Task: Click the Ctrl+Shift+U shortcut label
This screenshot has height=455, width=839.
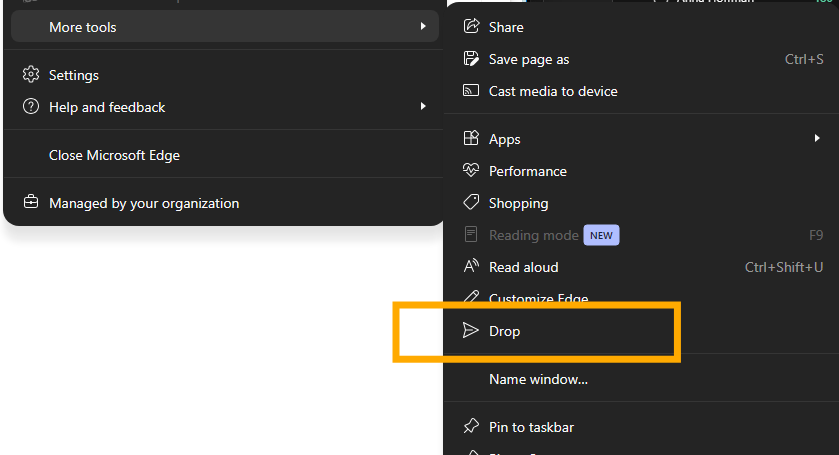Action: click(784, 267)
